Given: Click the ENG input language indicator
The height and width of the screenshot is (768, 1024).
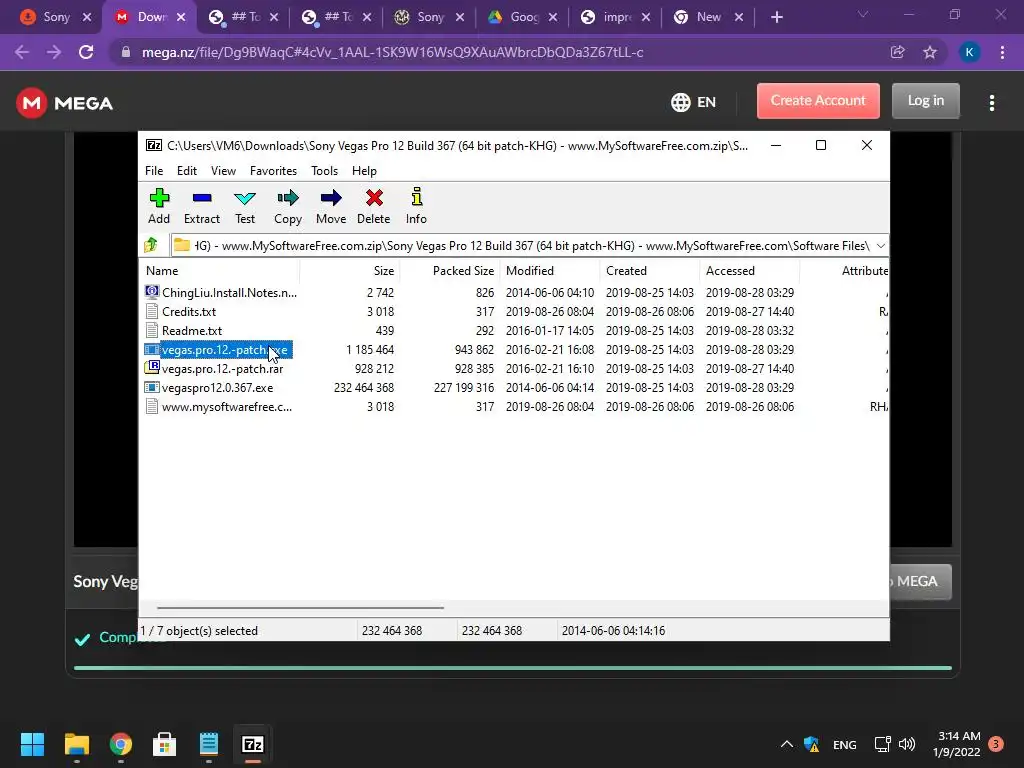Looking at the screenshot, I should click(x=844, y=744).
